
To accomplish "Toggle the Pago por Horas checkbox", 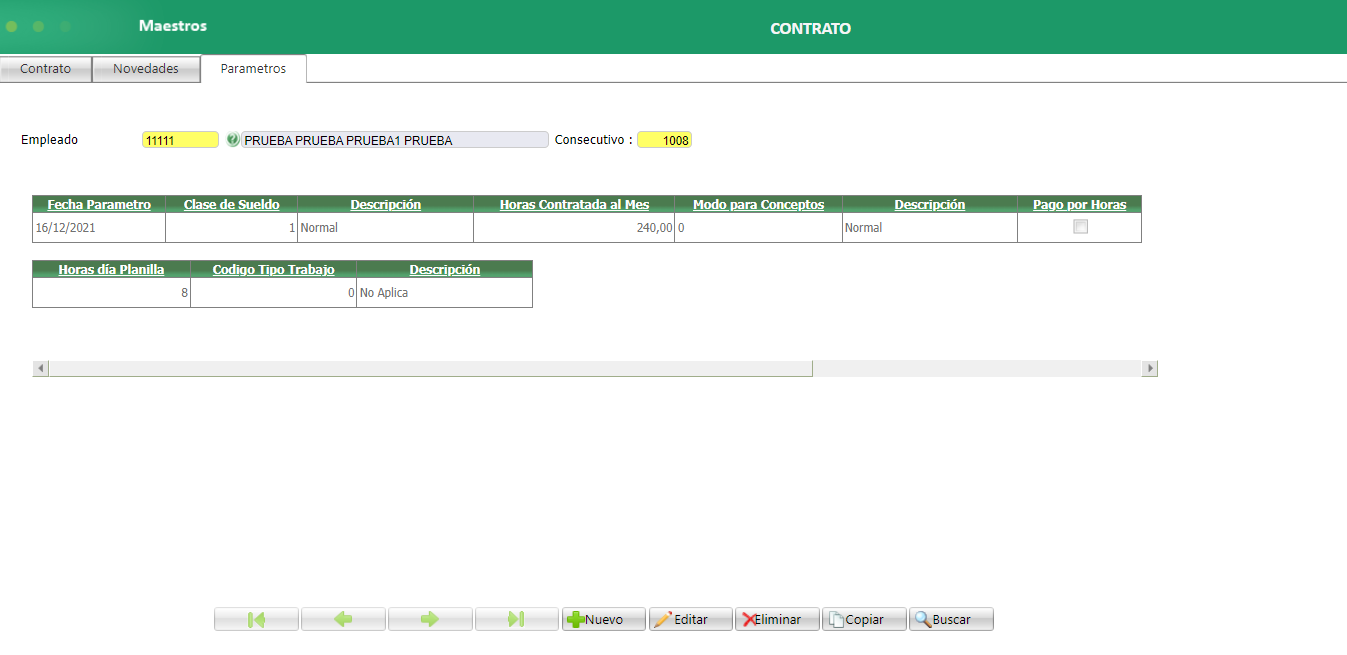I will click(x=1080, y=227).
